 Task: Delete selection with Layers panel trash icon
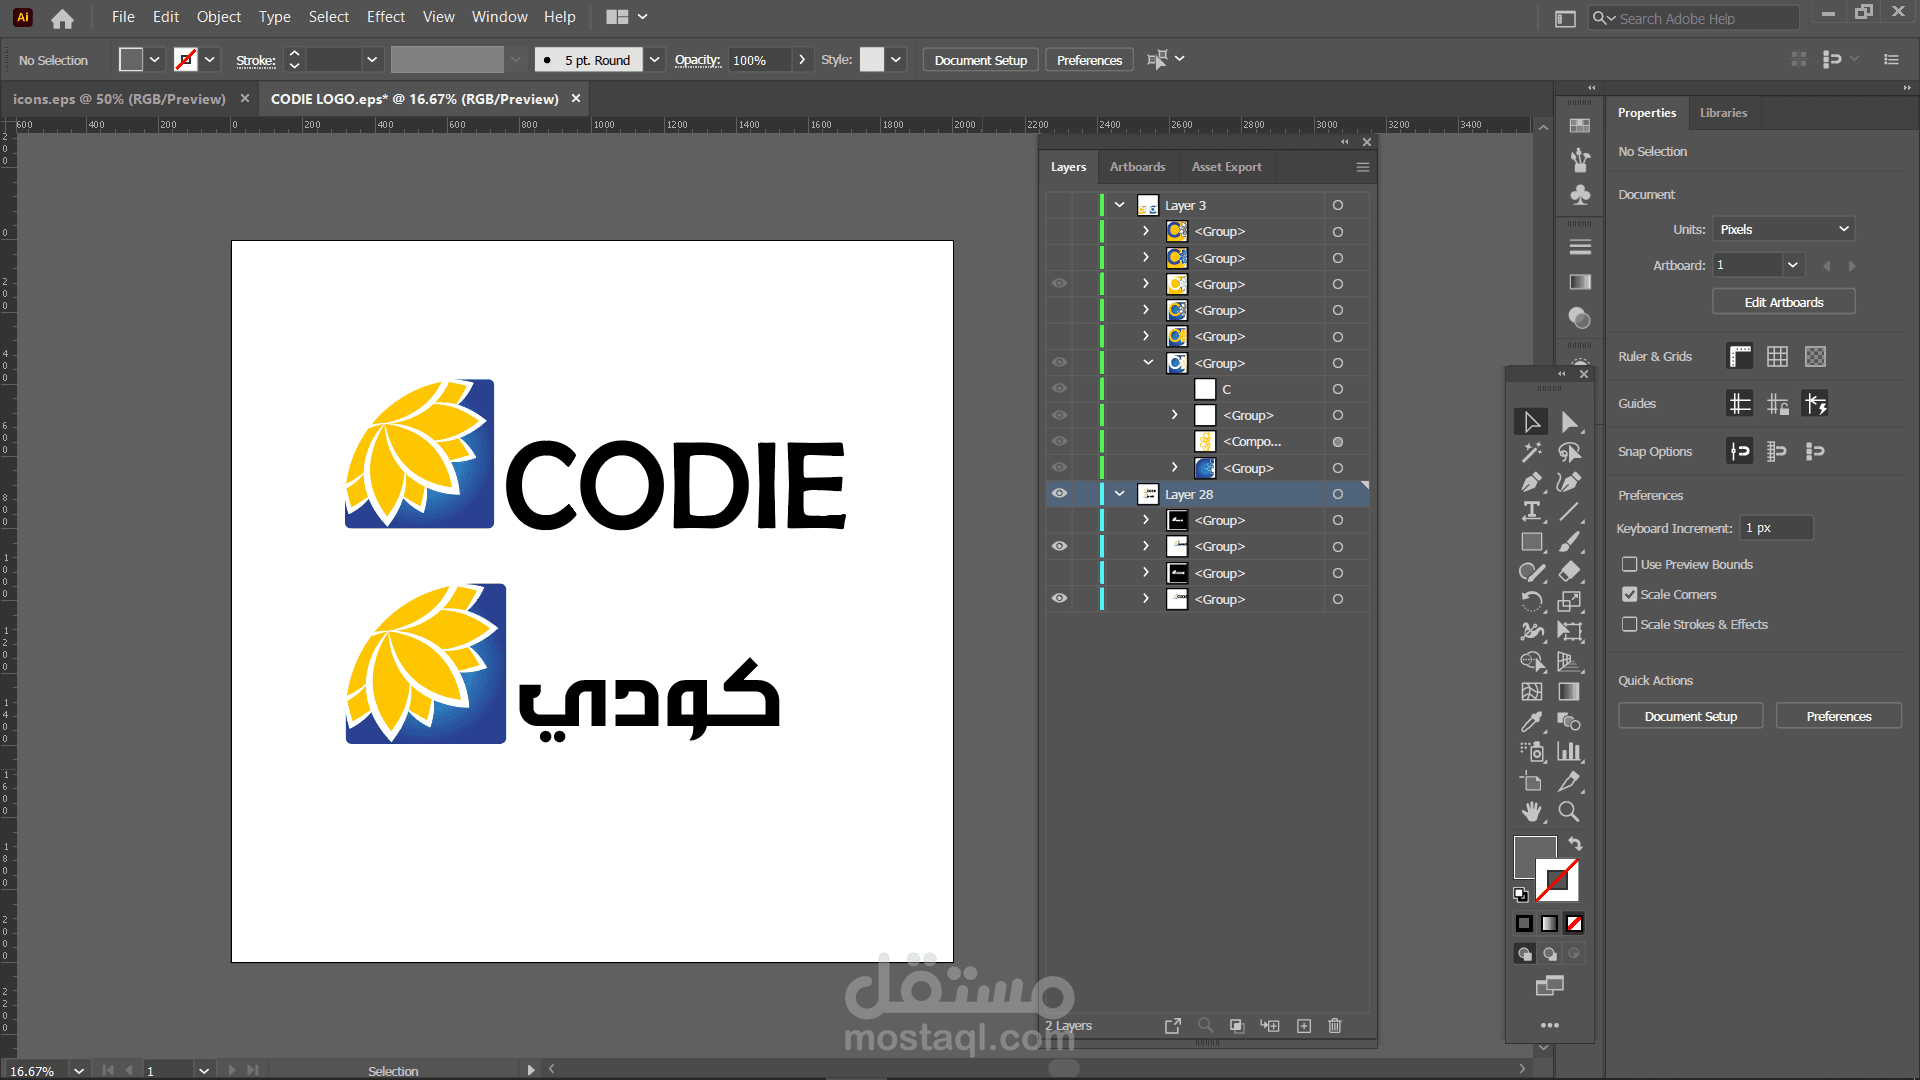[1334, 1026]
